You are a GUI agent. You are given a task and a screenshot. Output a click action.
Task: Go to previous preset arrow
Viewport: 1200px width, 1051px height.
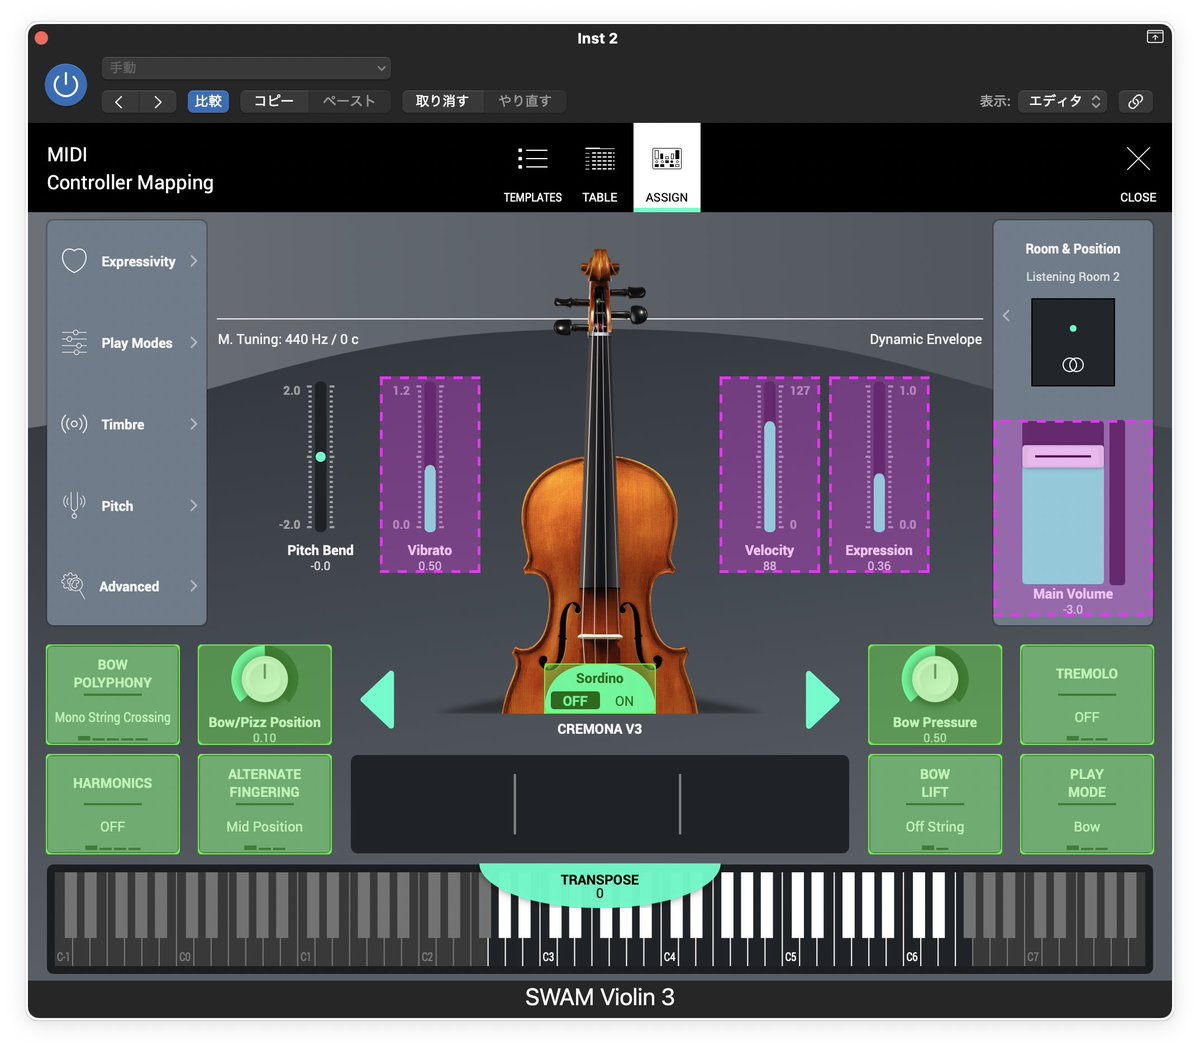(x=120, y=101)
